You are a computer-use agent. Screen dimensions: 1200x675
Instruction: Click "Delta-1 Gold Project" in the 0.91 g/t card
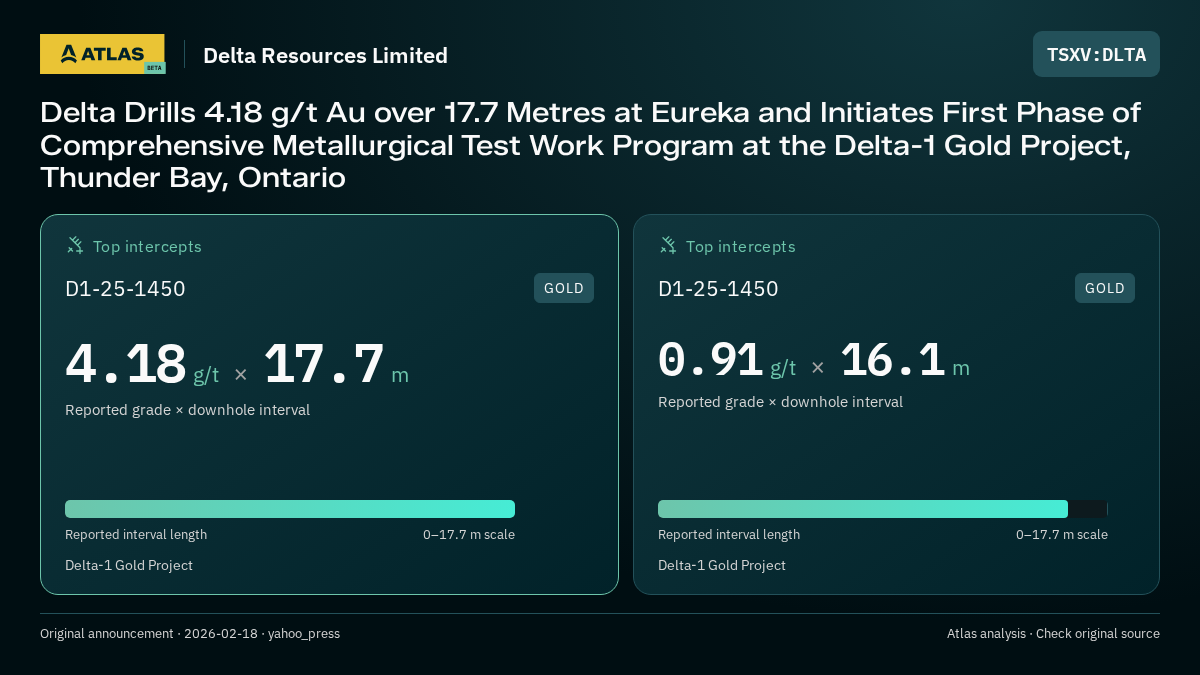pyautogui.click(x=722, y=566)
